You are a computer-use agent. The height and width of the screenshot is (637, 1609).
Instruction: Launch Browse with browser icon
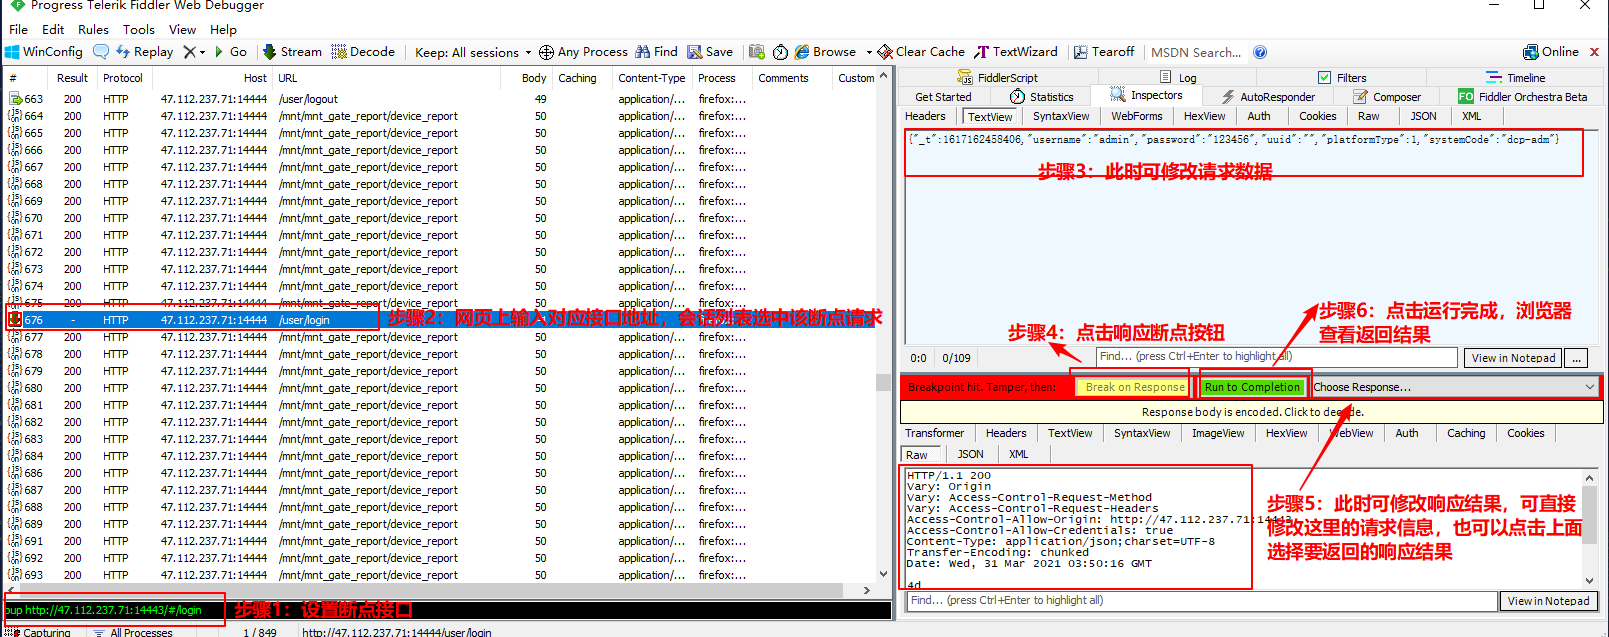pyautogui.click(x=825, y=52)
